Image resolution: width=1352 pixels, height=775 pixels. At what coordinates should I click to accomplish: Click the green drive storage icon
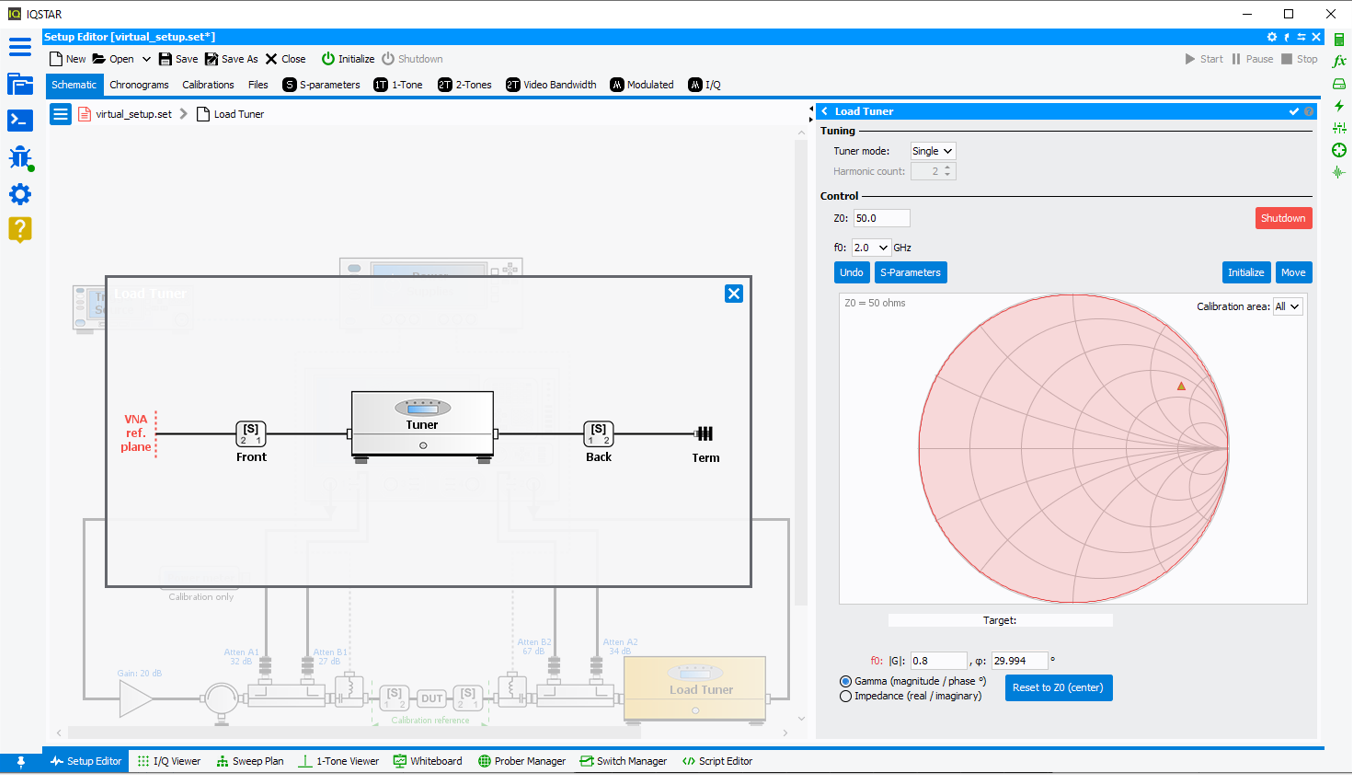[x=1339, y=84]
